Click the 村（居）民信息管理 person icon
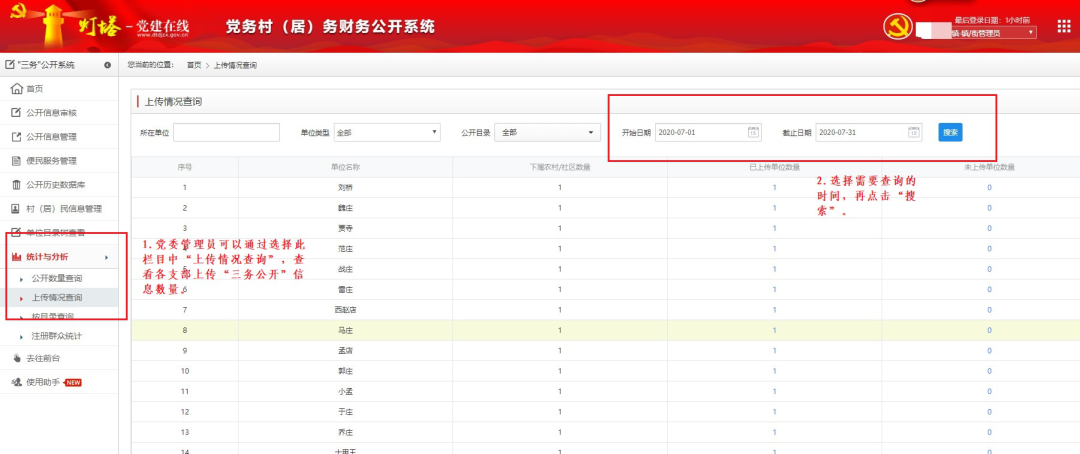The image size is (1080, 454). (x=16, y=209)
